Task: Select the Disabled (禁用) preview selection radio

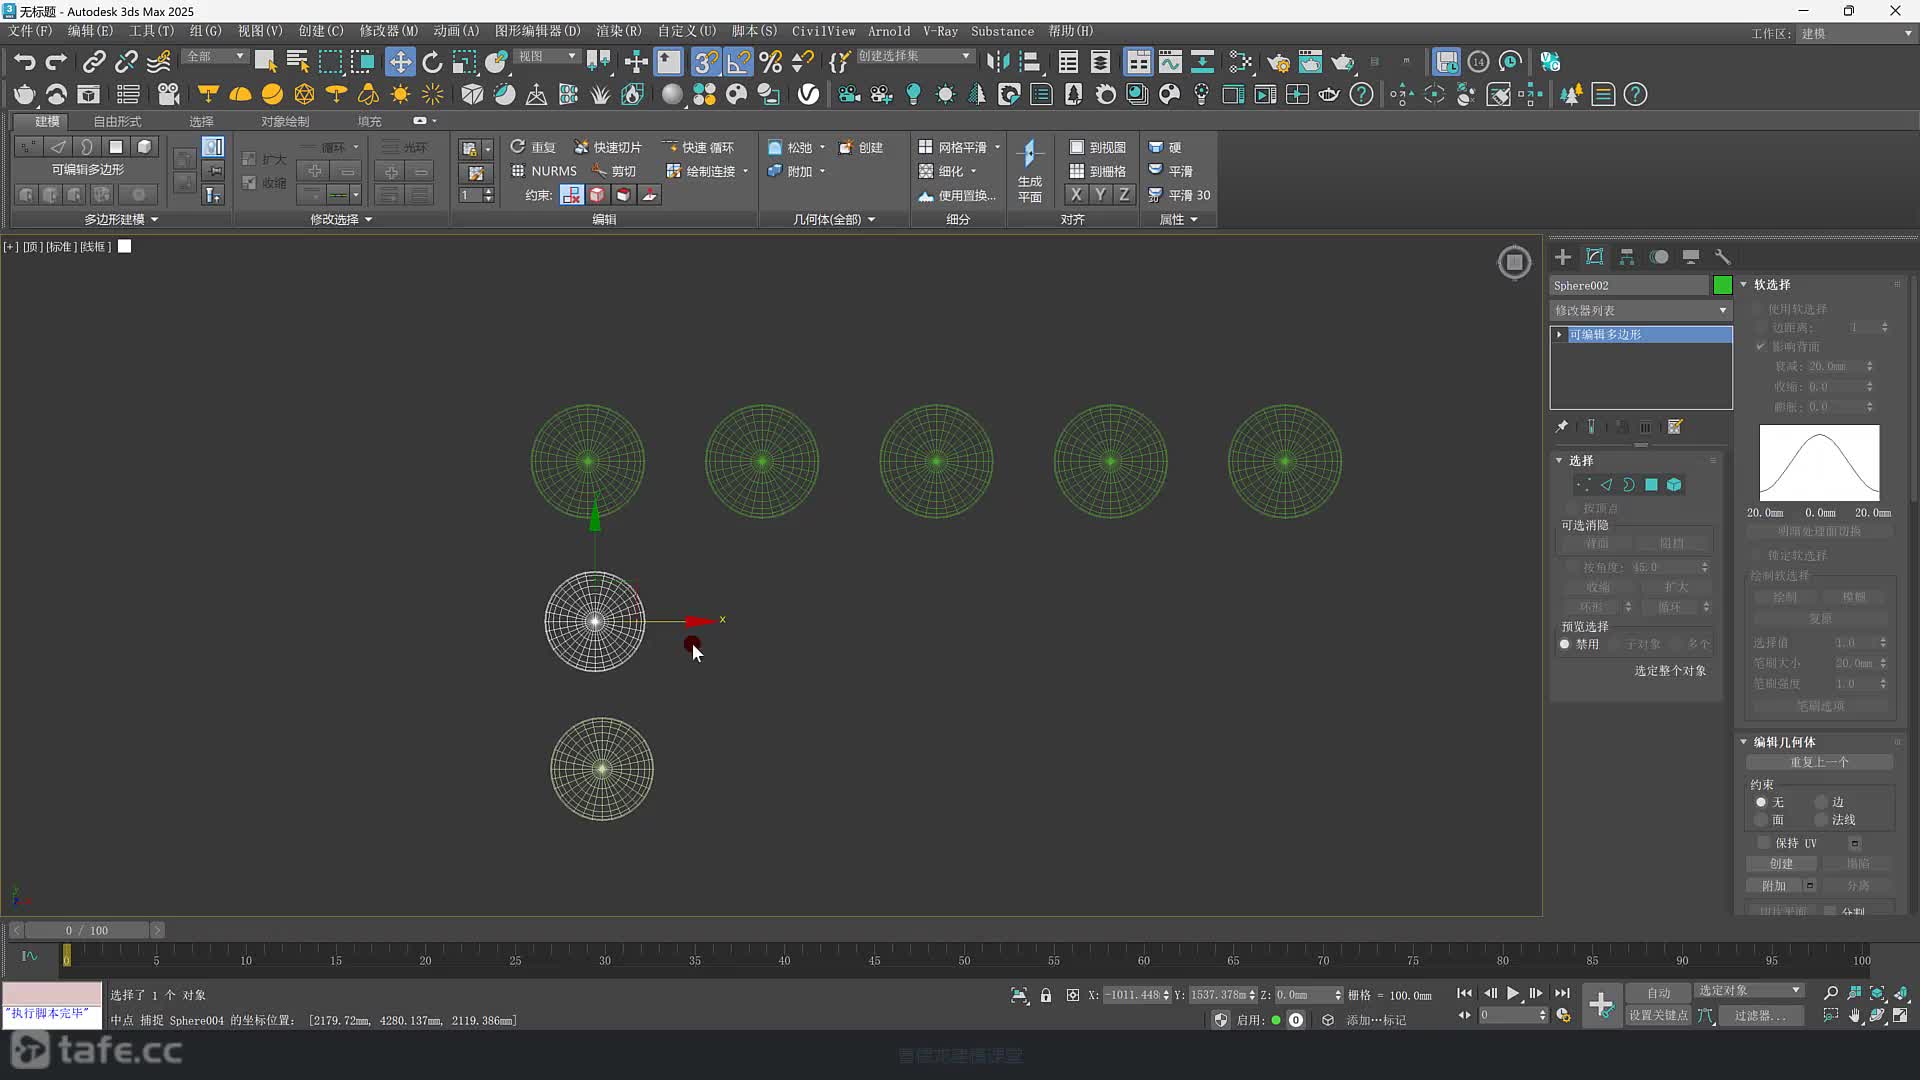Action: (1565, 644)
